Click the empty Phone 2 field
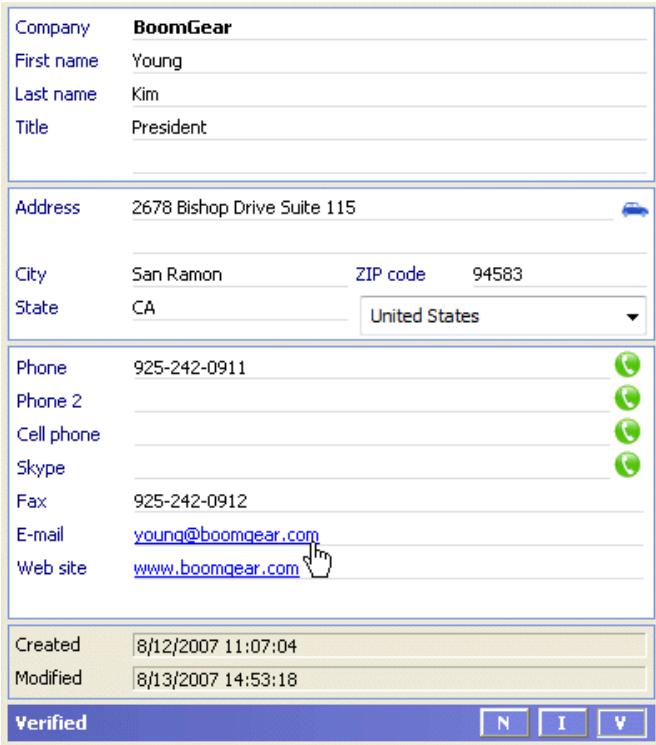Image resolution: width=656 pixels, height=745 pixels. (x=371, y=401)
